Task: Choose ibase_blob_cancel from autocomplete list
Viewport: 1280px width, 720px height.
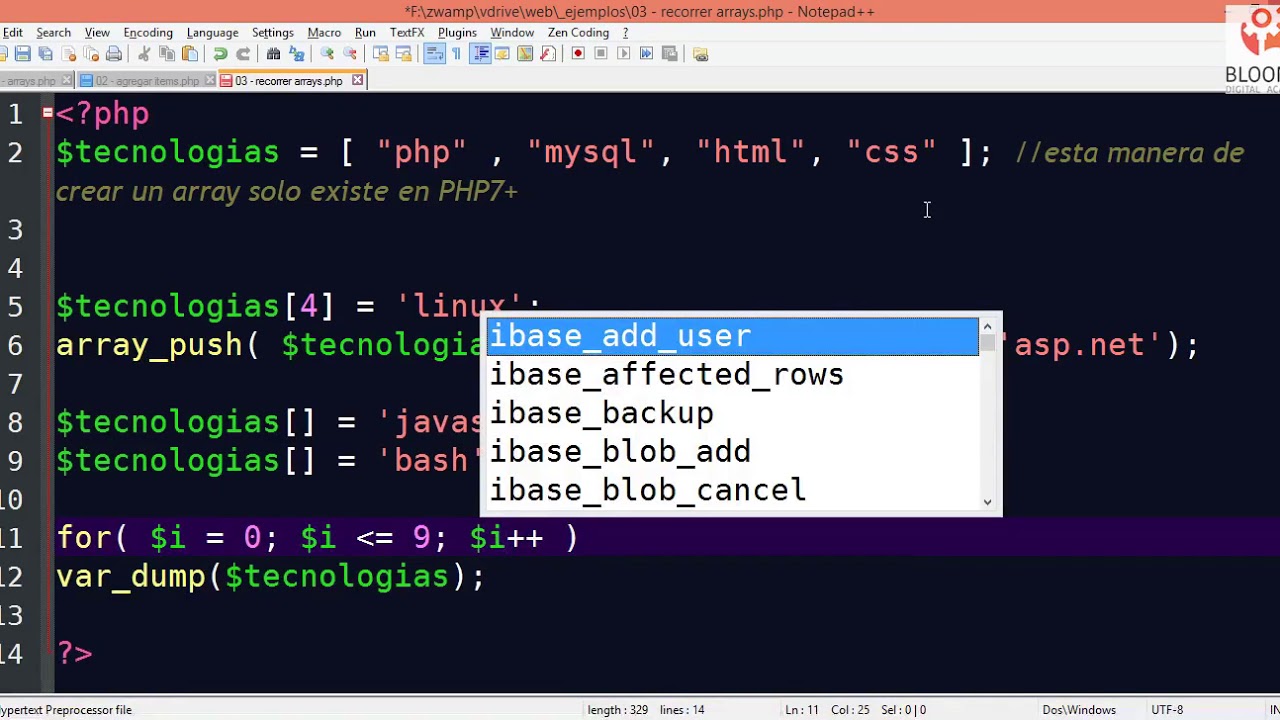Action: click(732, 490)
